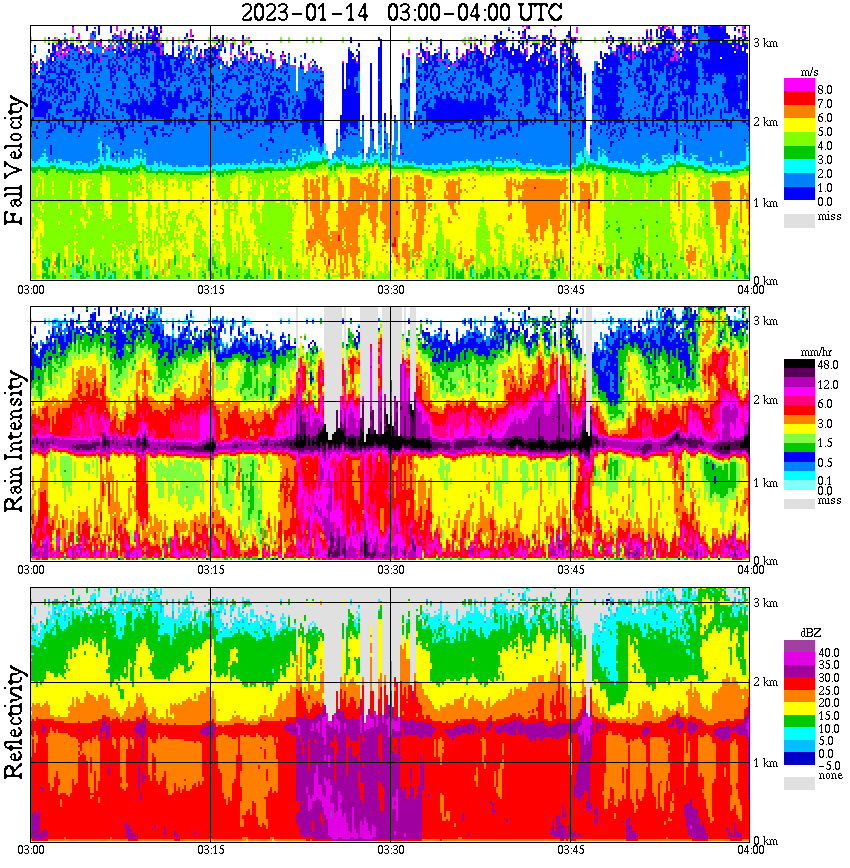Select the 03:45 tick under Fall Velocity panel

571,290
